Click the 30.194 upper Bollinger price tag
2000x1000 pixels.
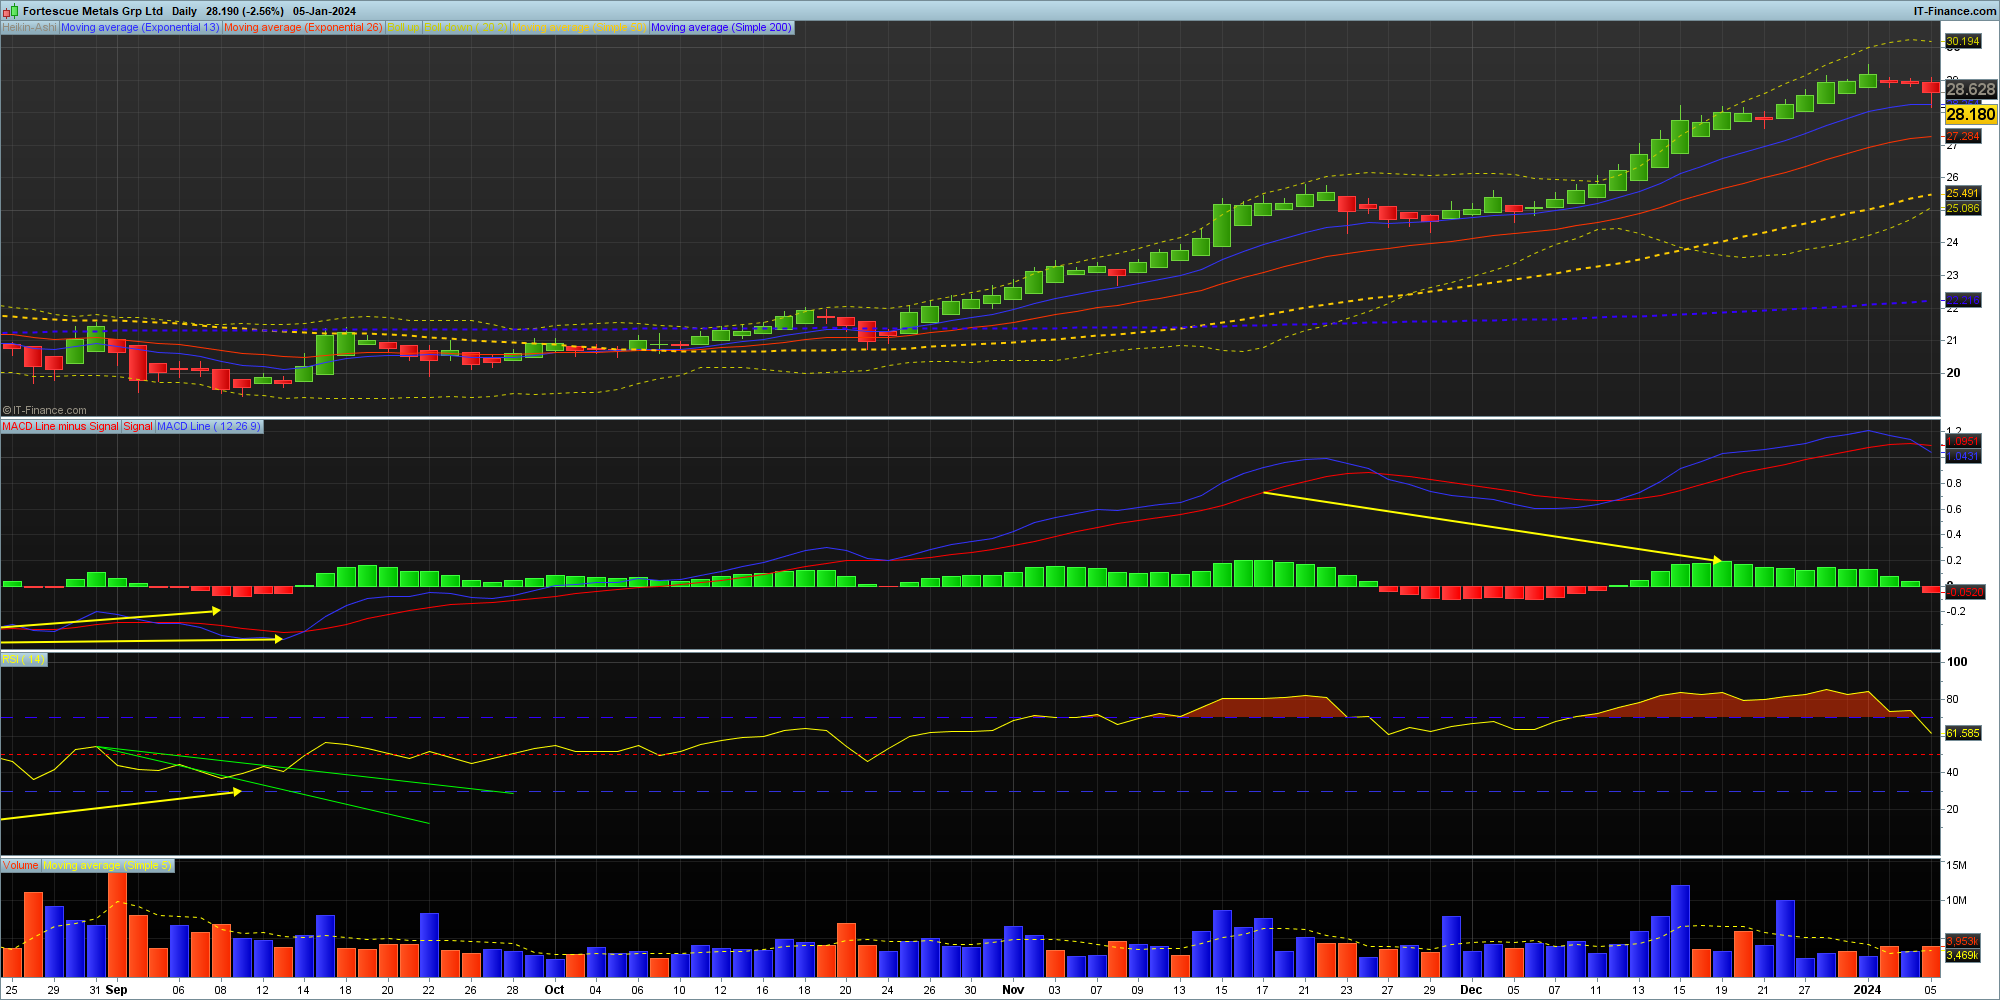[x=1962, y=42]
